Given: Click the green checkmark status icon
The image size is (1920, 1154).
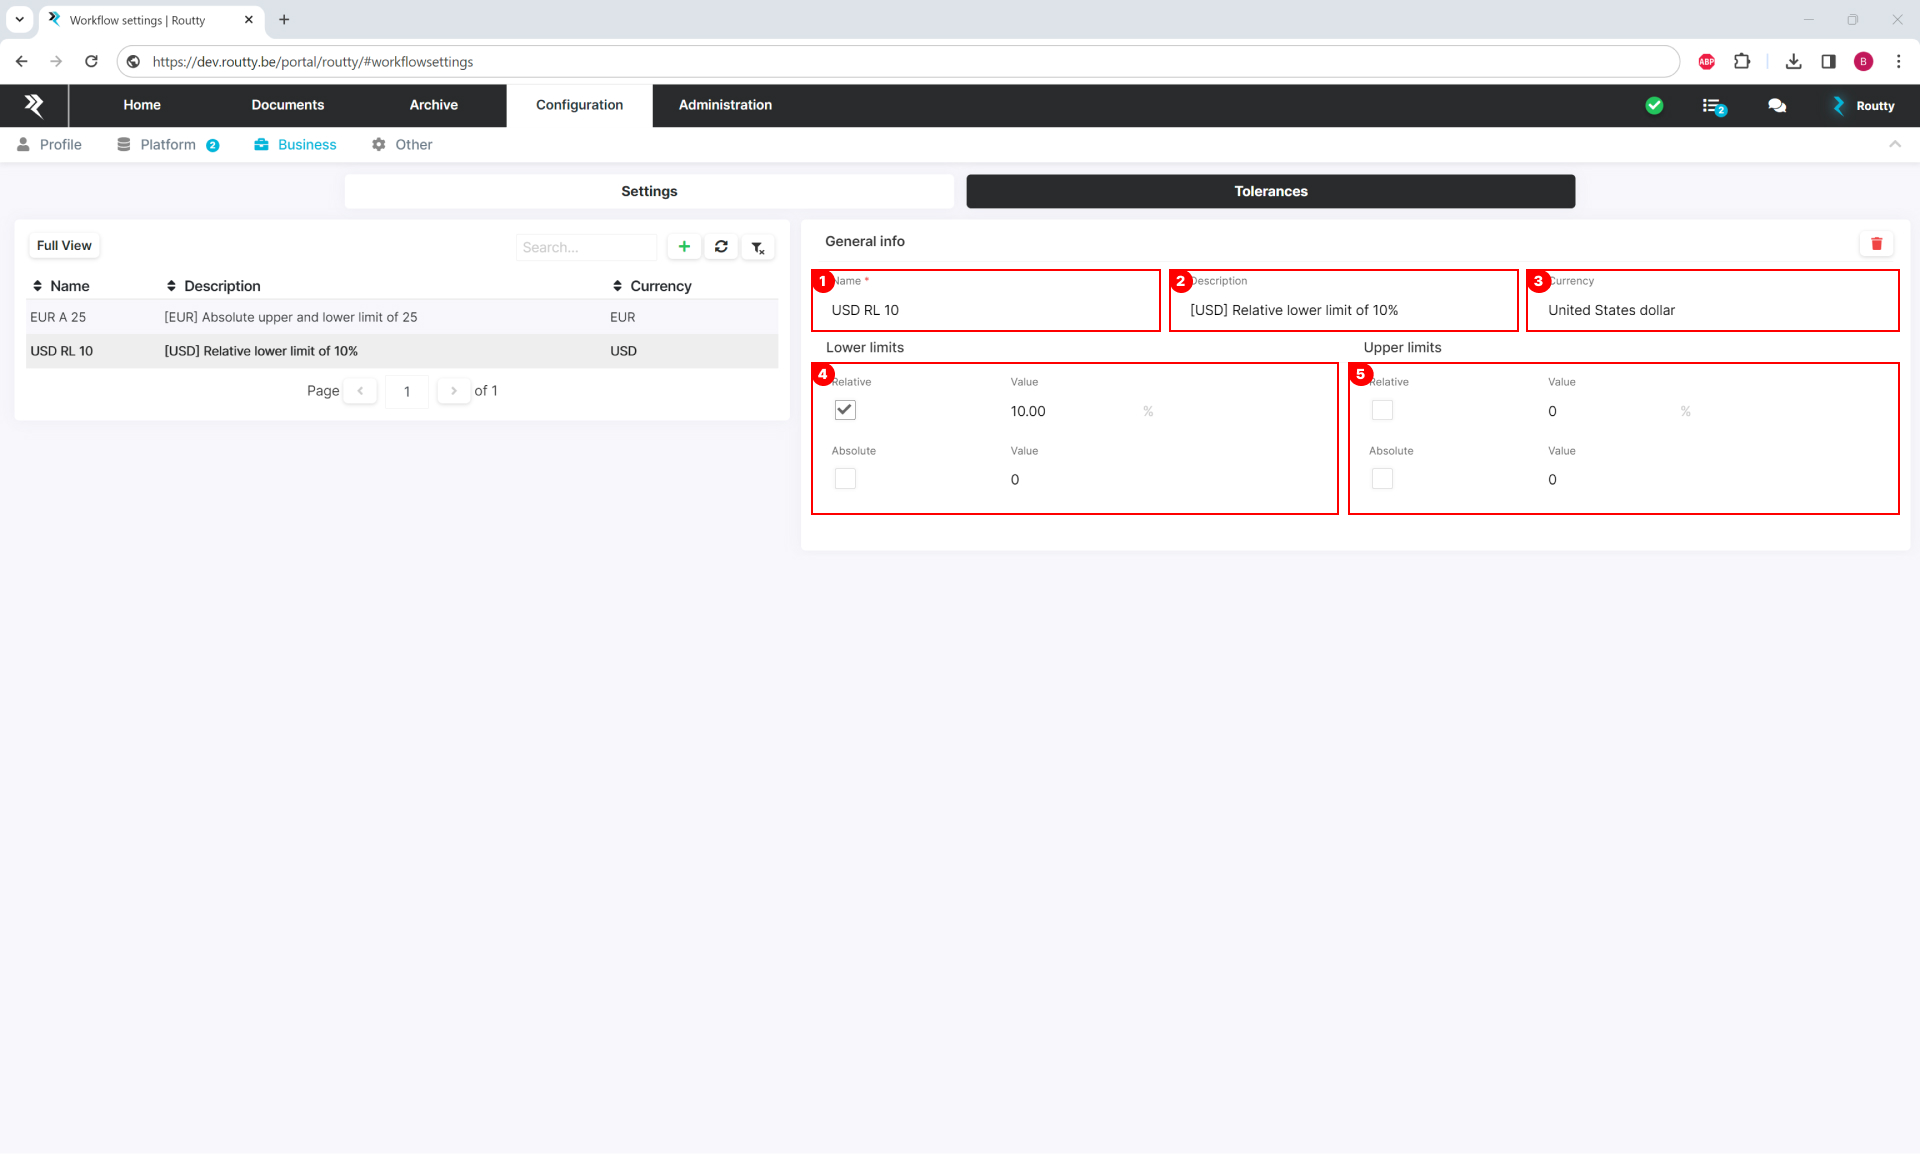Looking at the screenshot, I should 1654,105.
